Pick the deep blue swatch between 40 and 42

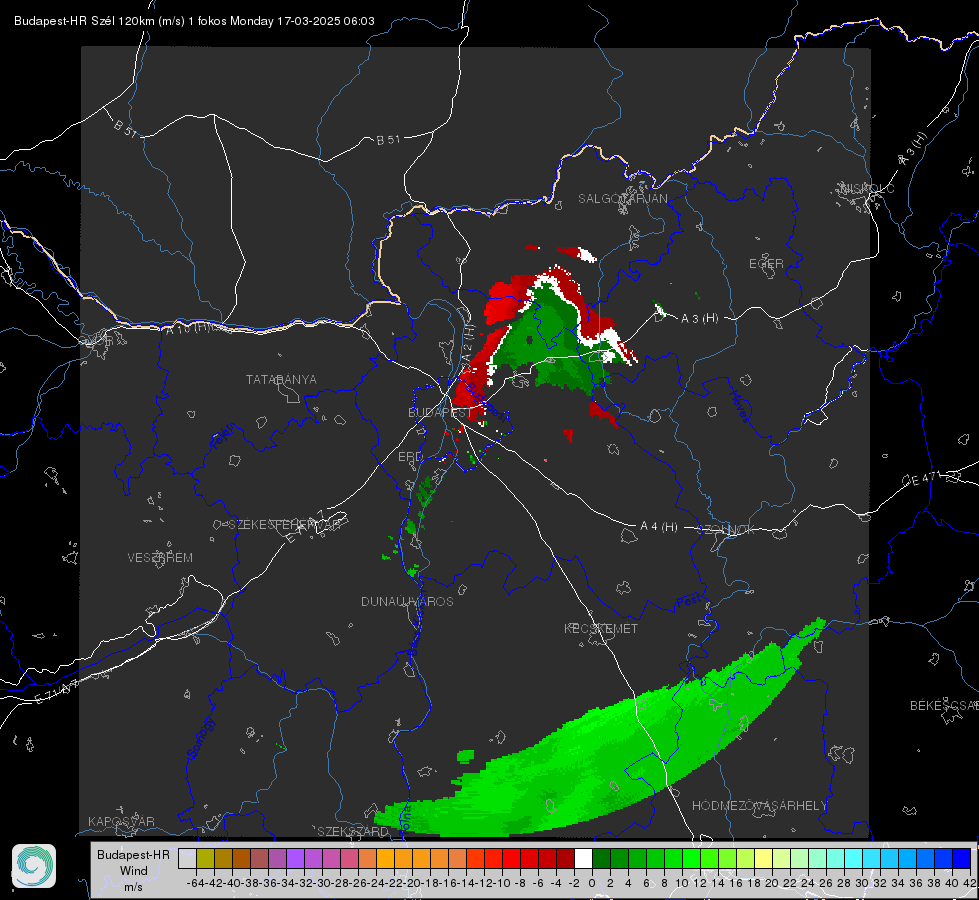(x=962, y=858)
